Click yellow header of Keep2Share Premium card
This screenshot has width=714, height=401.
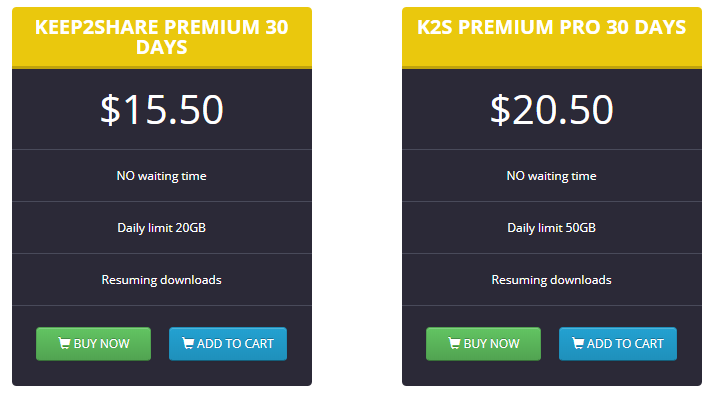pyautogui.click(x=162, y=38)
